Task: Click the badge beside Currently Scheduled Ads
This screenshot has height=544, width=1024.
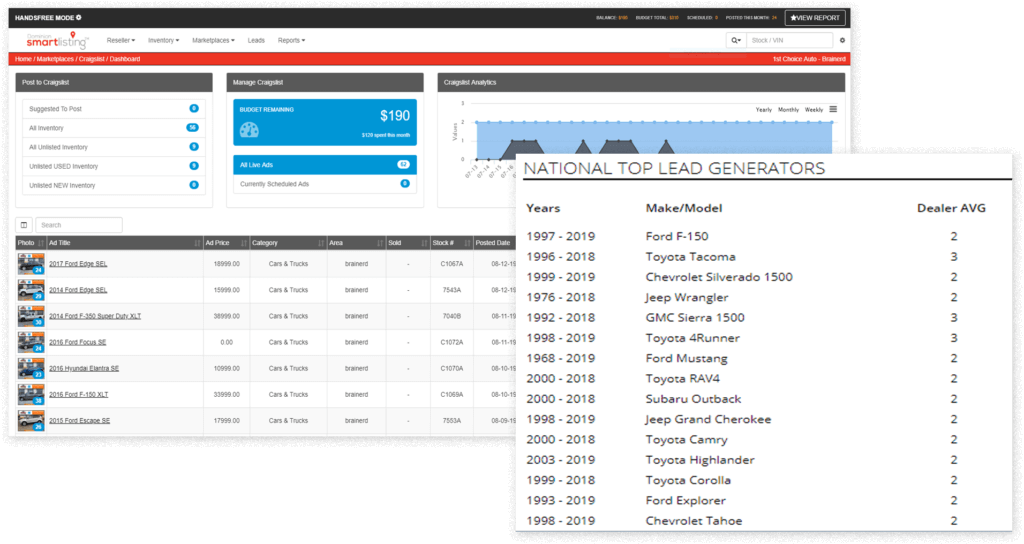Action: point(405,184)
